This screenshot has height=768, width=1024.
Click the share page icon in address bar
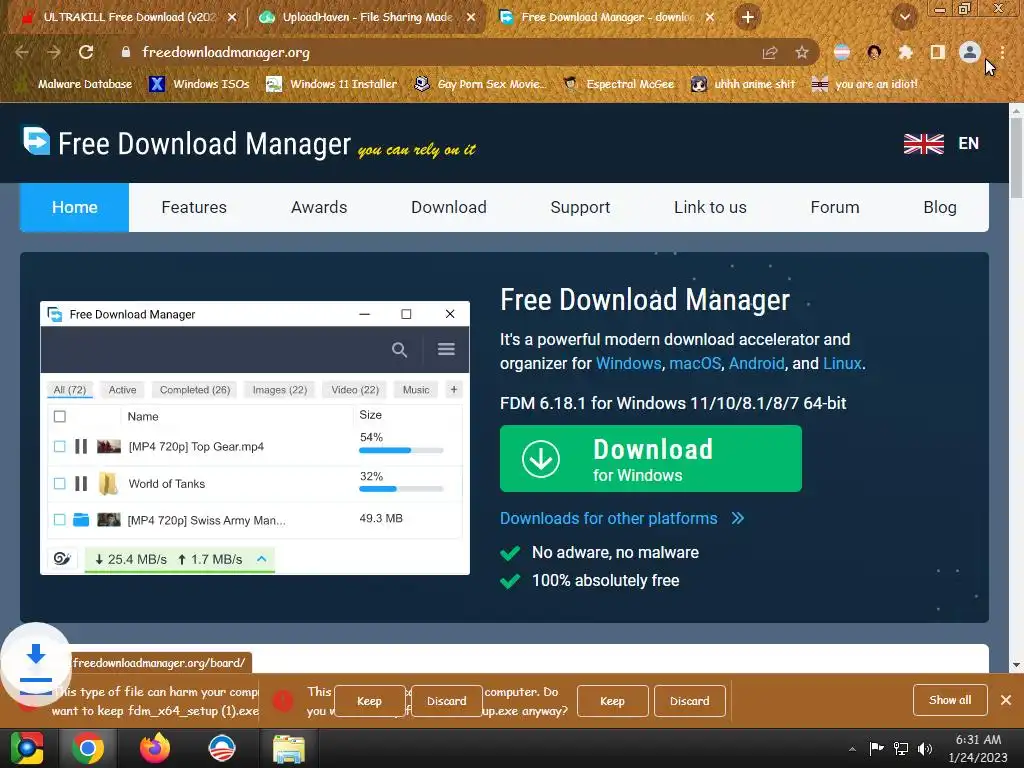pyautogui.click(x=770, y=52)
